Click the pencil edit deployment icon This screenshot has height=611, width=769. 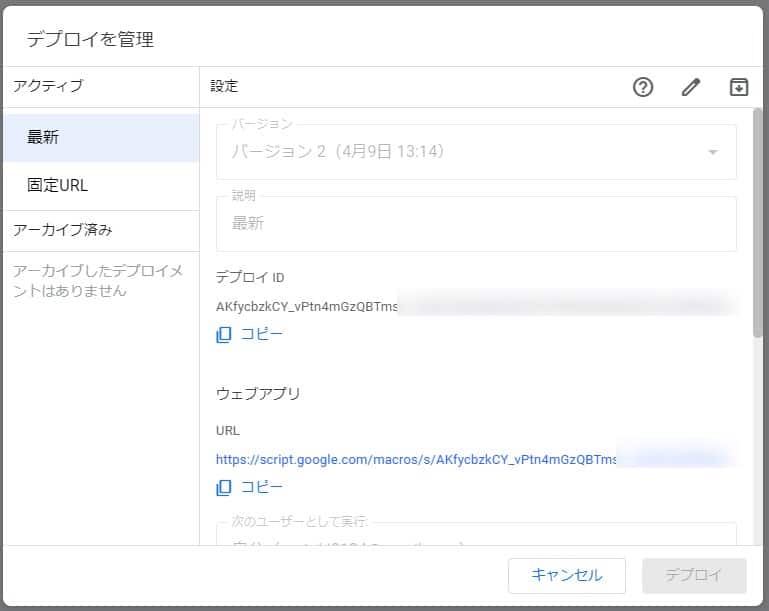pos(691,87)
